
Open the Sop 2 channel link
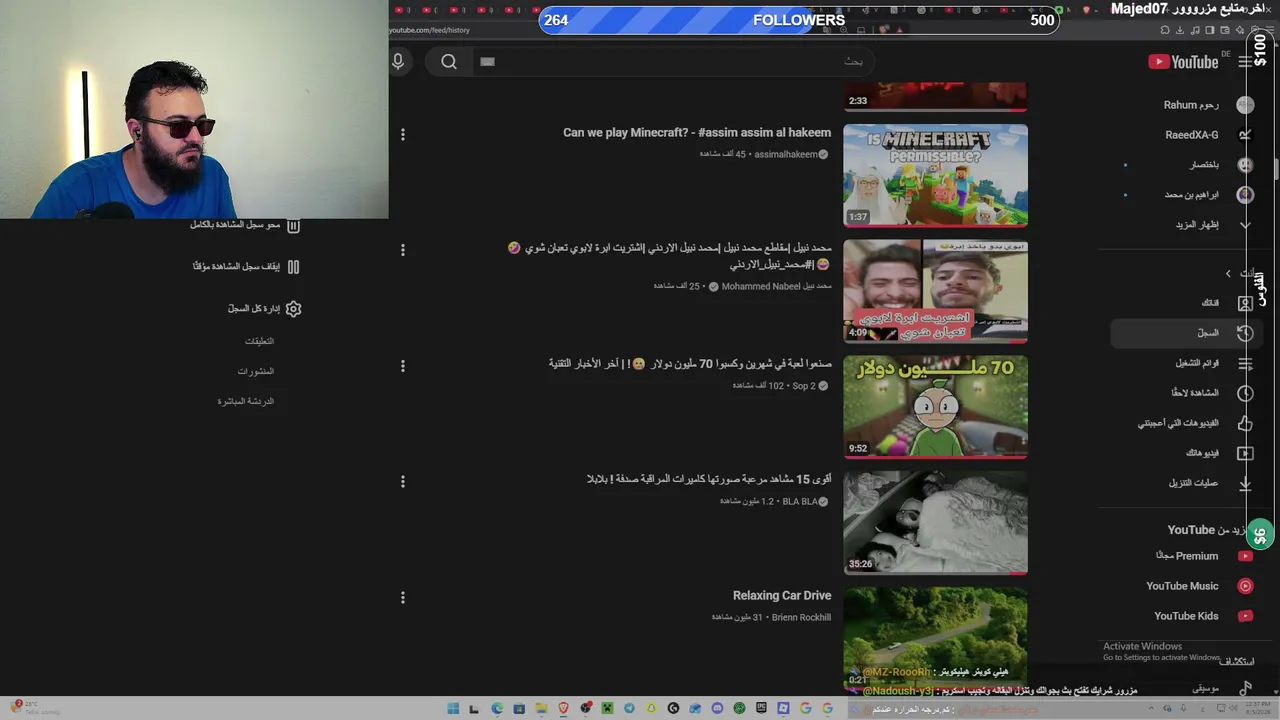point(804,386)
